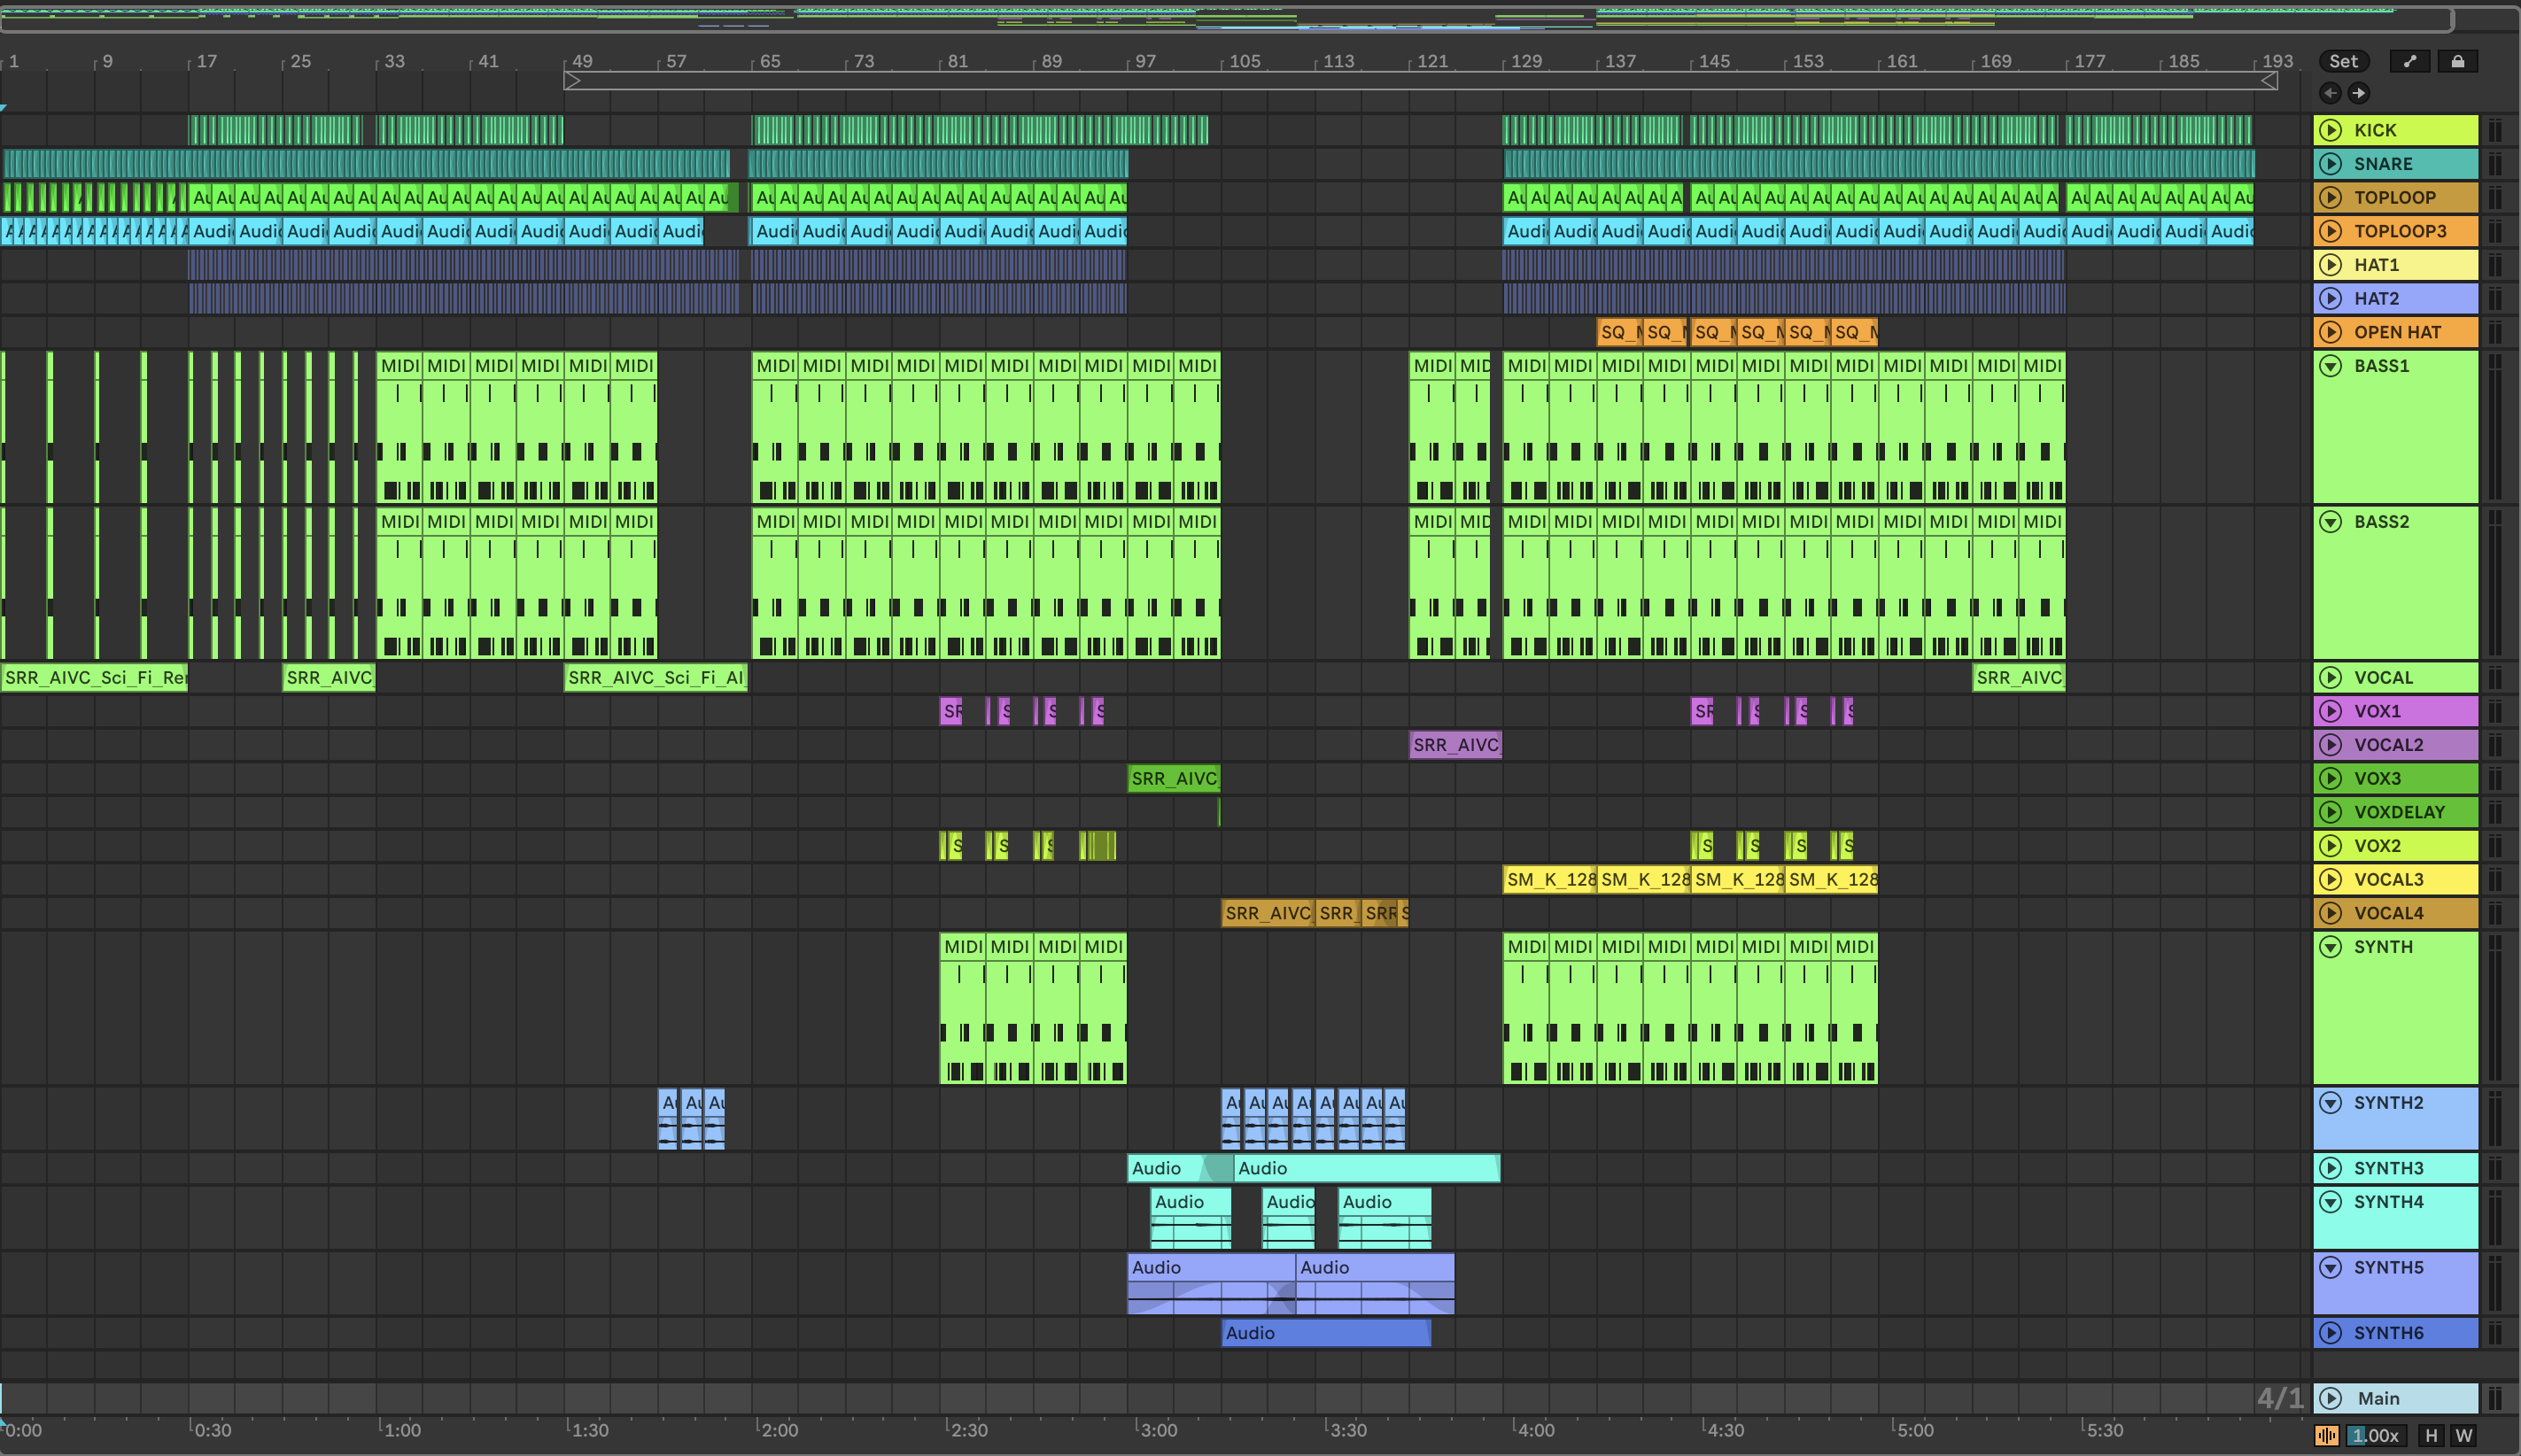2521x1456 pixels.
Task: Unfold the SYNTH3 track
Action: click(x=2330, y=1168)
